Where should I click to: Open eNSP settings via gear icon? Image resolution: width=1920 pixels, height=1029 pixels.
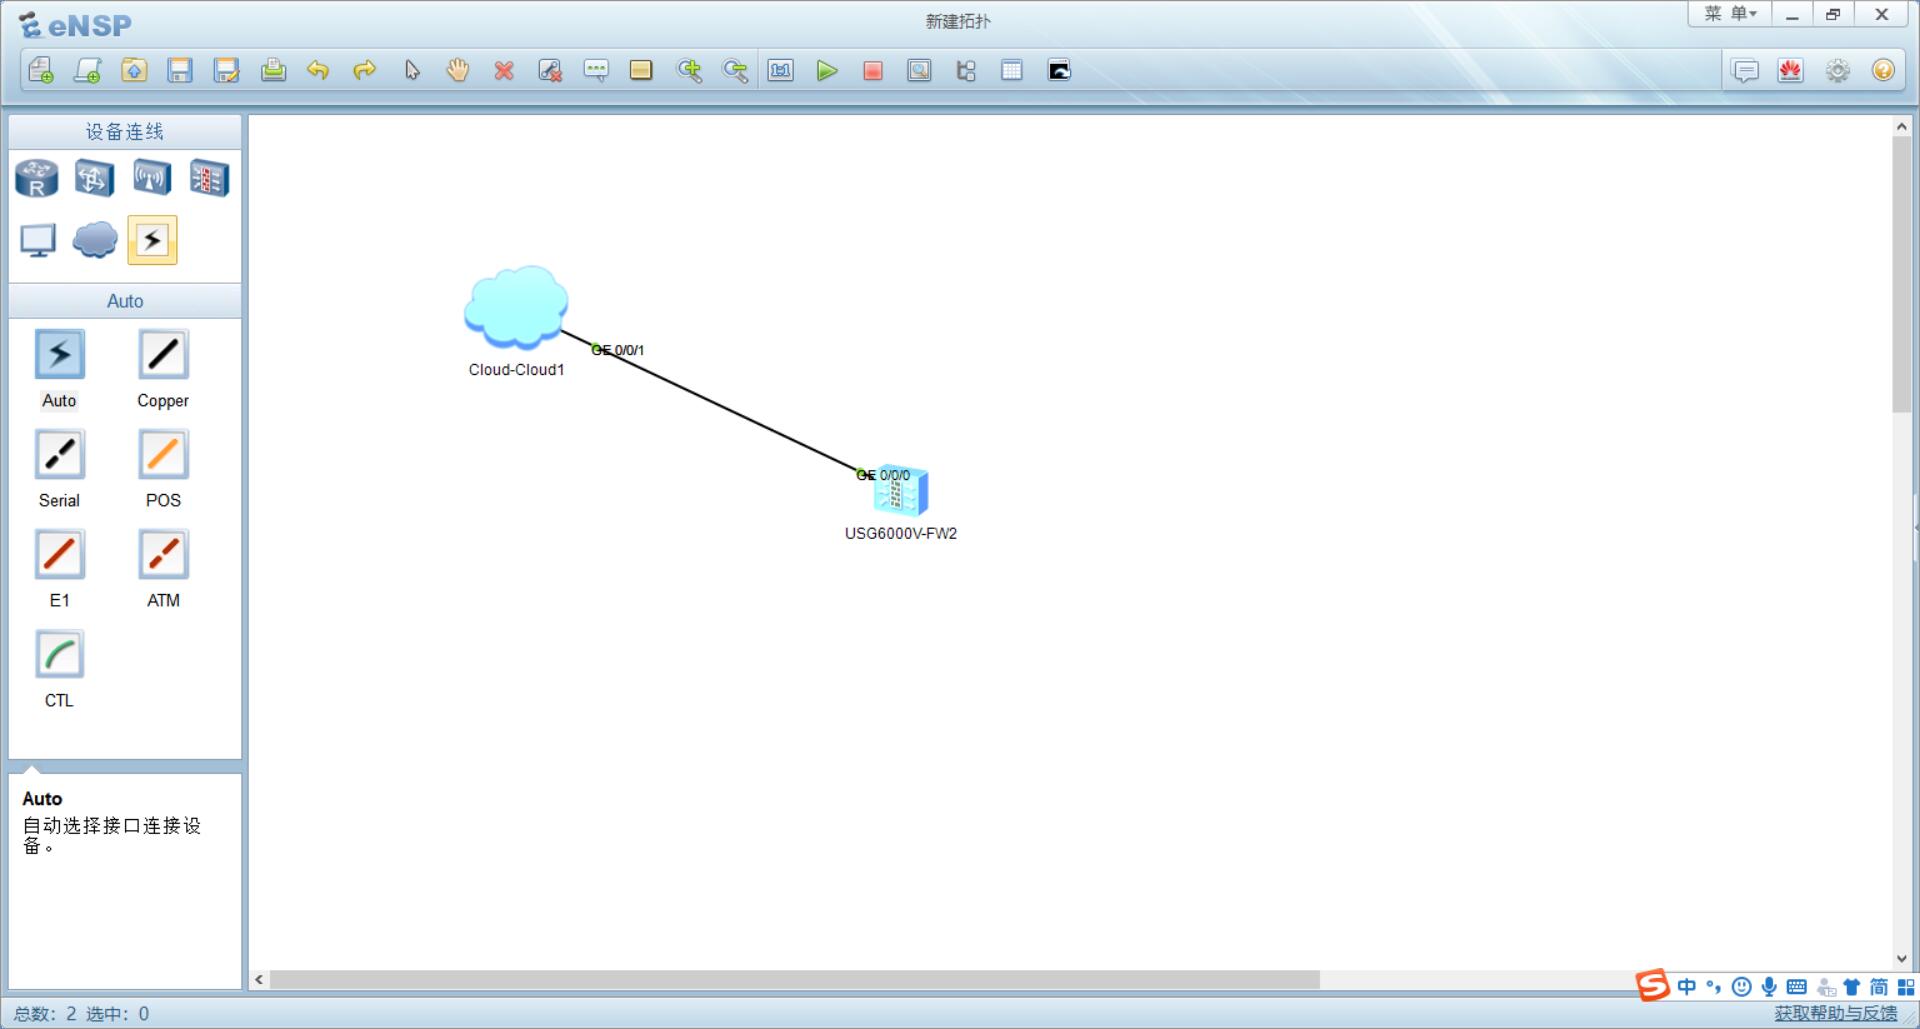tap(1837, 70)
